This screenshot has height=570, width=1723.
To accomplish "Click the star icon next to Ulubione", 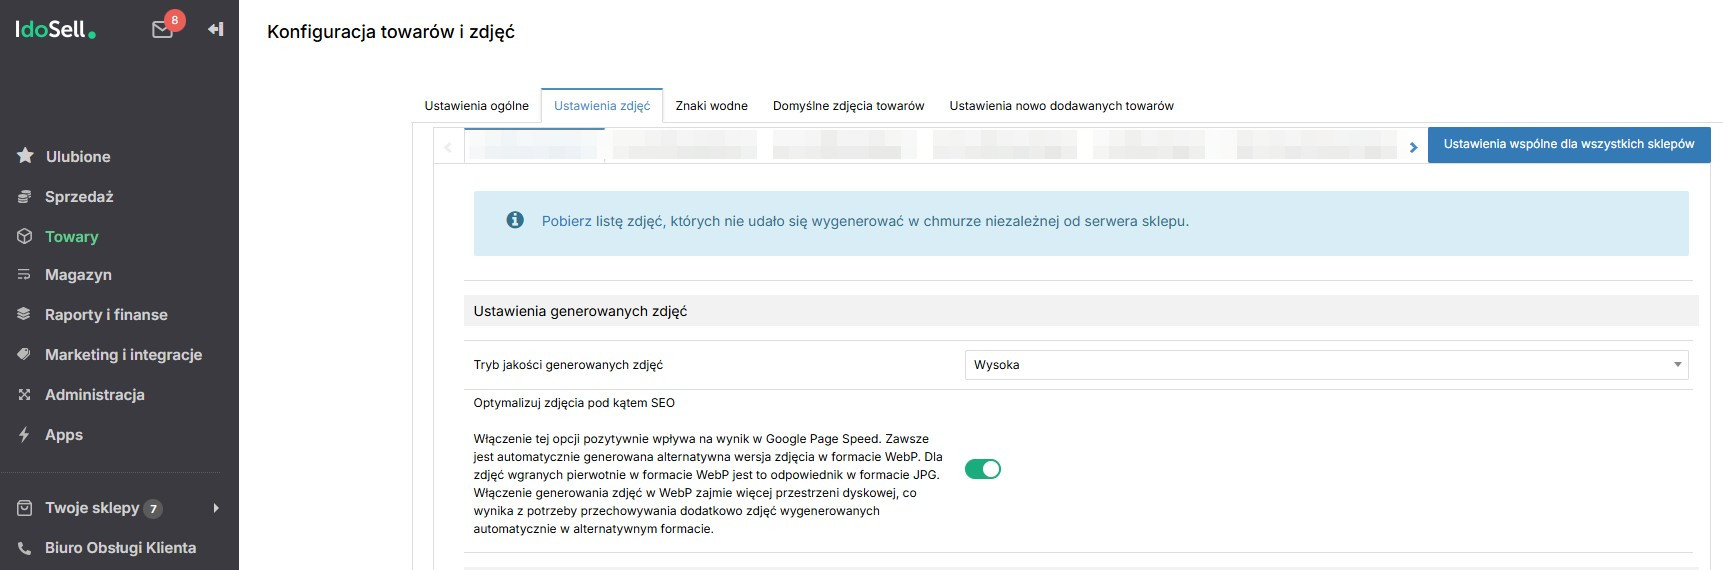I will [x=25, y=156].
